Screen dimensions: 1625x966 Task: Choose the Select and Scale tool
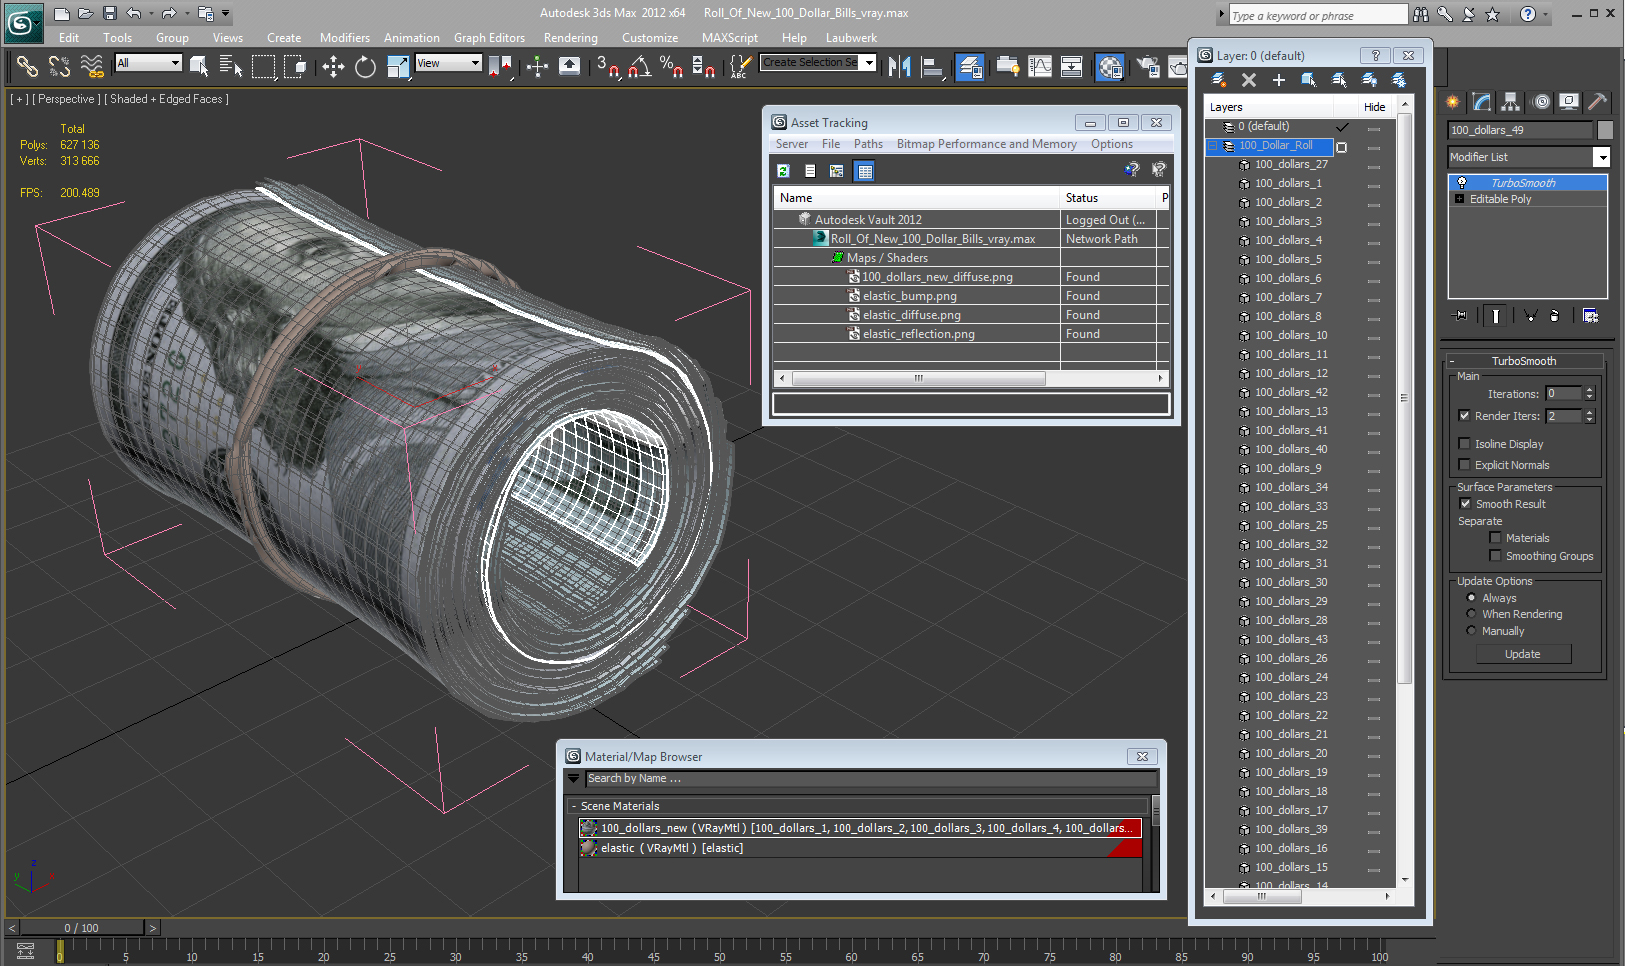coord(398,67)
